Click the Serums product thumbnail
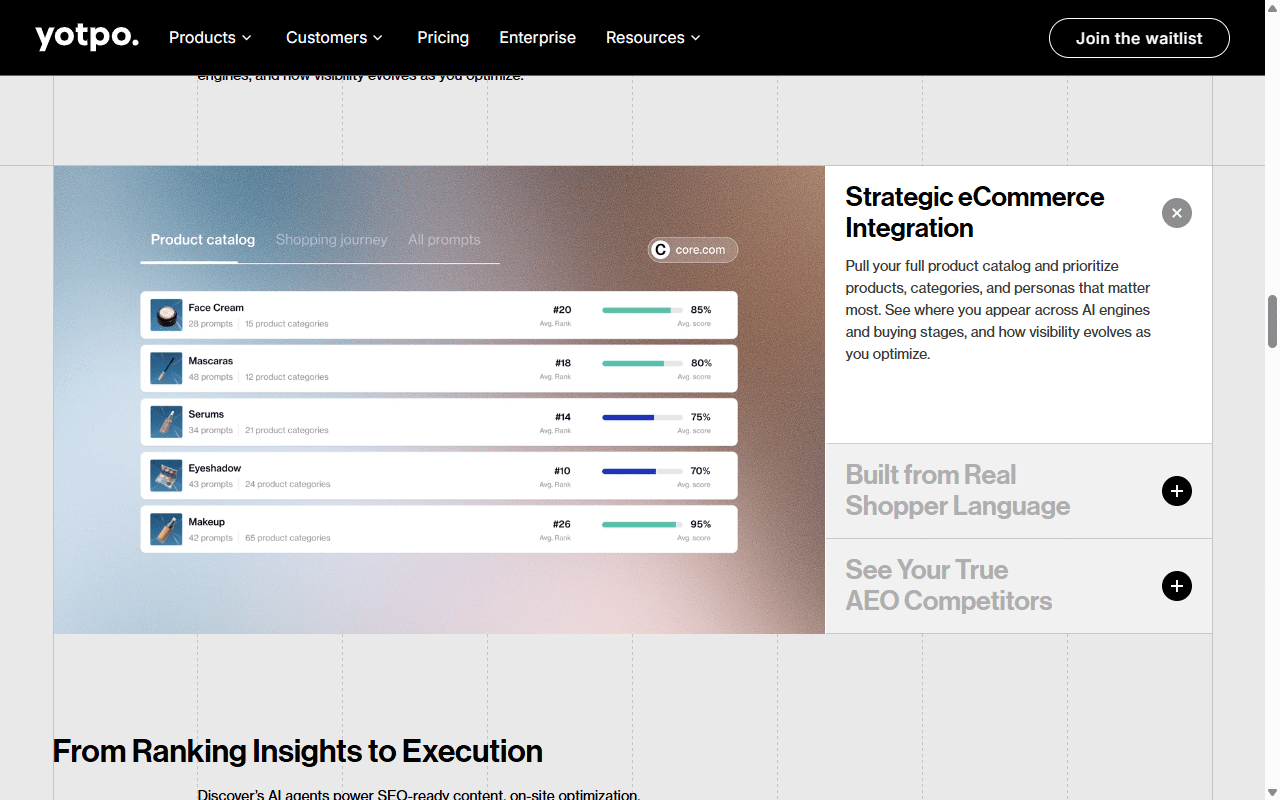This screenshot has height=800, width=1280. 166,422
